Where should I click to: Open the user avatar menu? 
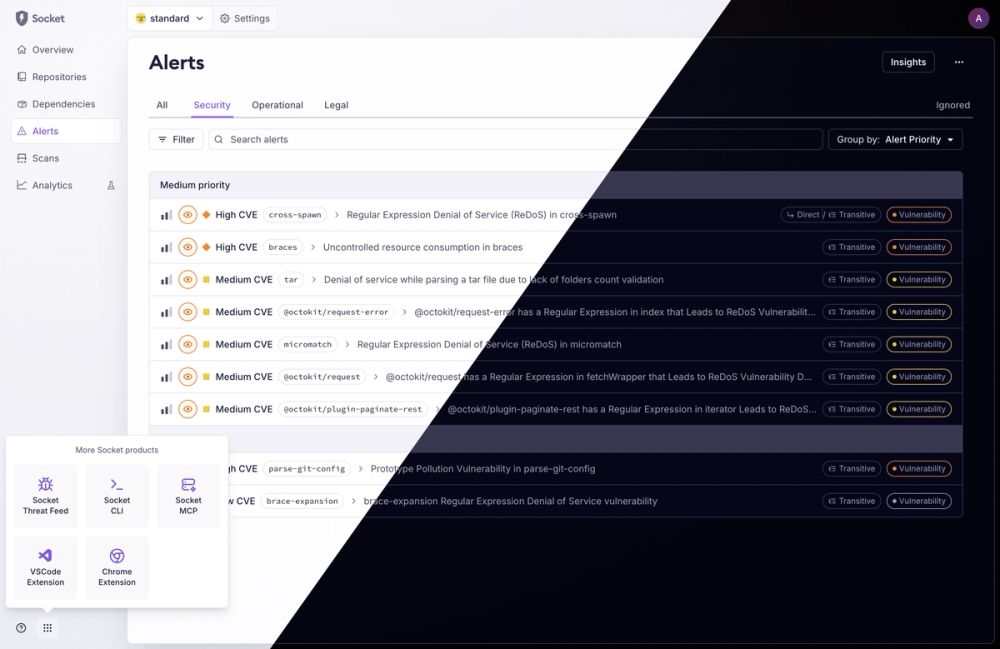click(x=978, y=18)
